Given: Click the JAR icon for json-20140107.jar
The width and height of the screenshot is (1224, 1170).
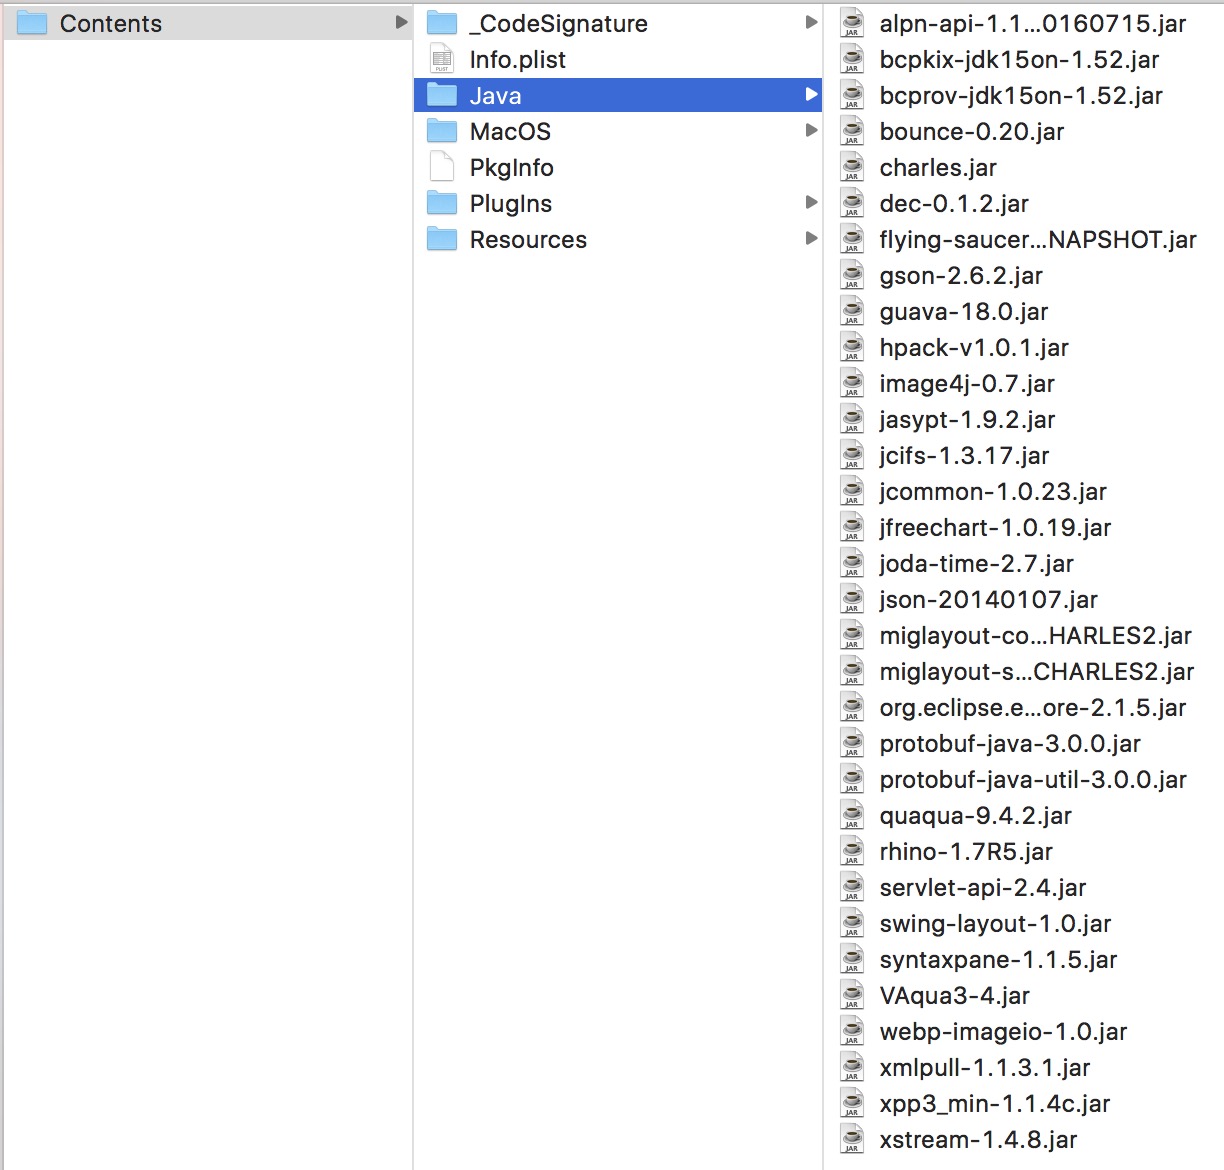Looking at the screenshot, I should click(x=852, y=599).
